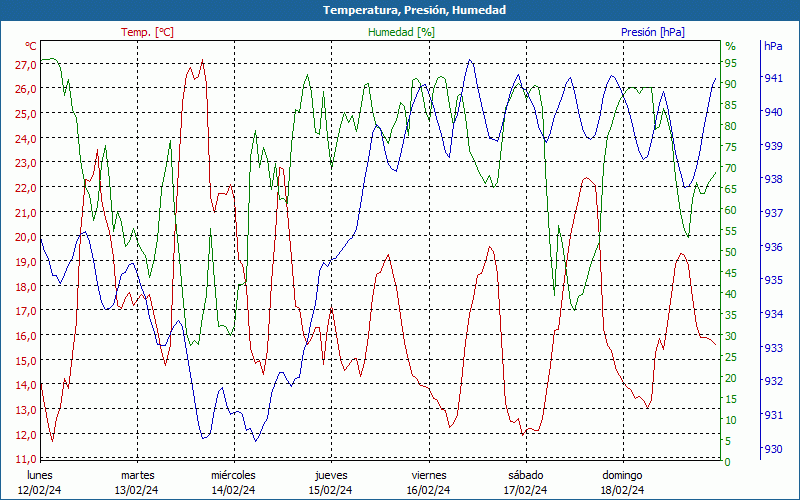Click the 12/02/24 date label
800x500 pixels.
[x=39, y=490]
